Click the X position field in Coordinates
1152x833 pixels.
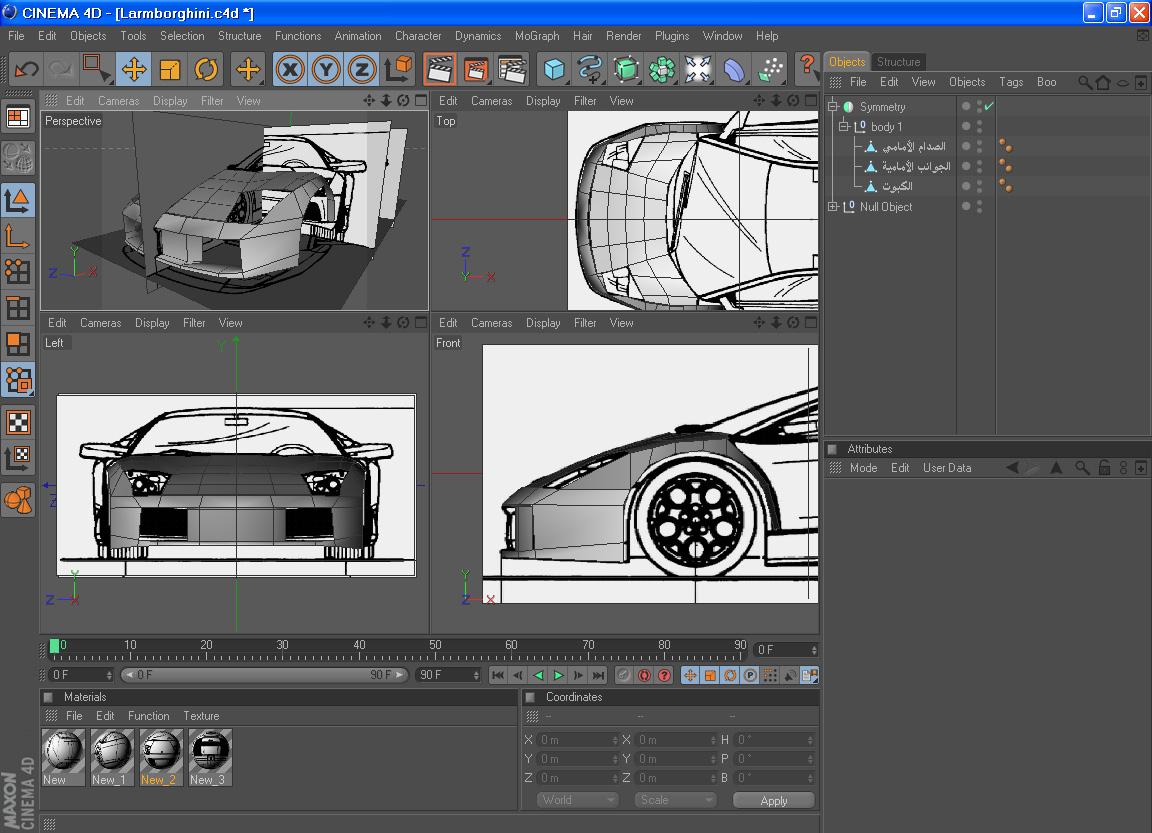(578, 740)
